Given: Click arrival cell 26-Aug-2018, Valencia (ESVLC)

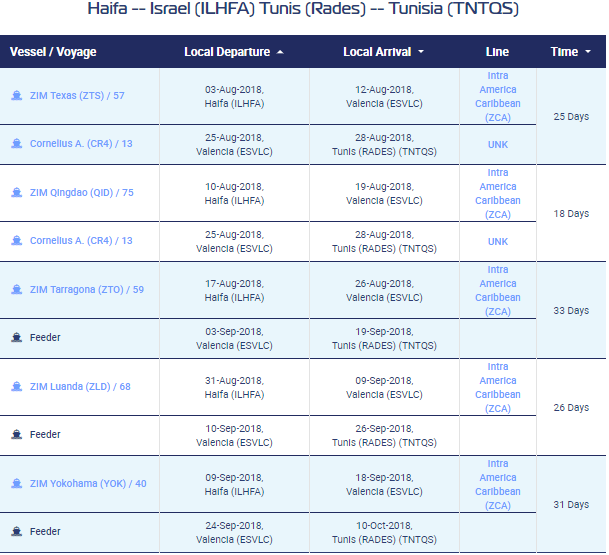Looking at the screenshot, I should pos(384,291).
